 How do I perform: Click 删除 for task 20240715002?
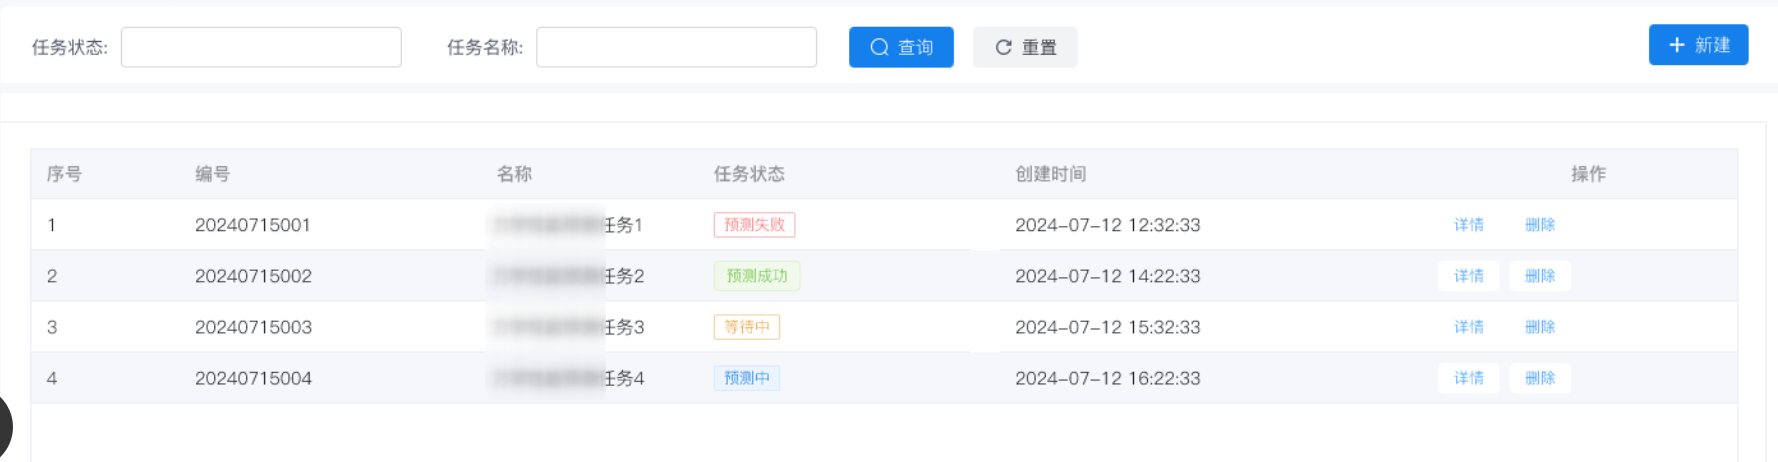tap(1540, 276)
